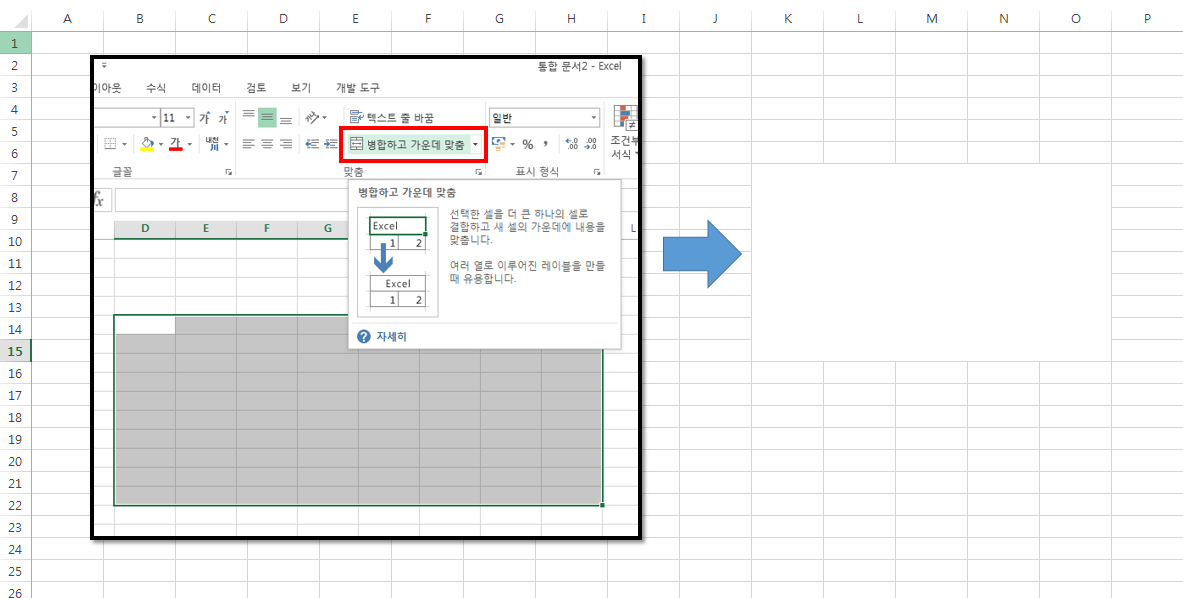Open the Orientation dropdown arrow
Screen dimensions: 1183x598
pyautogui.click(x=324, y=118)
